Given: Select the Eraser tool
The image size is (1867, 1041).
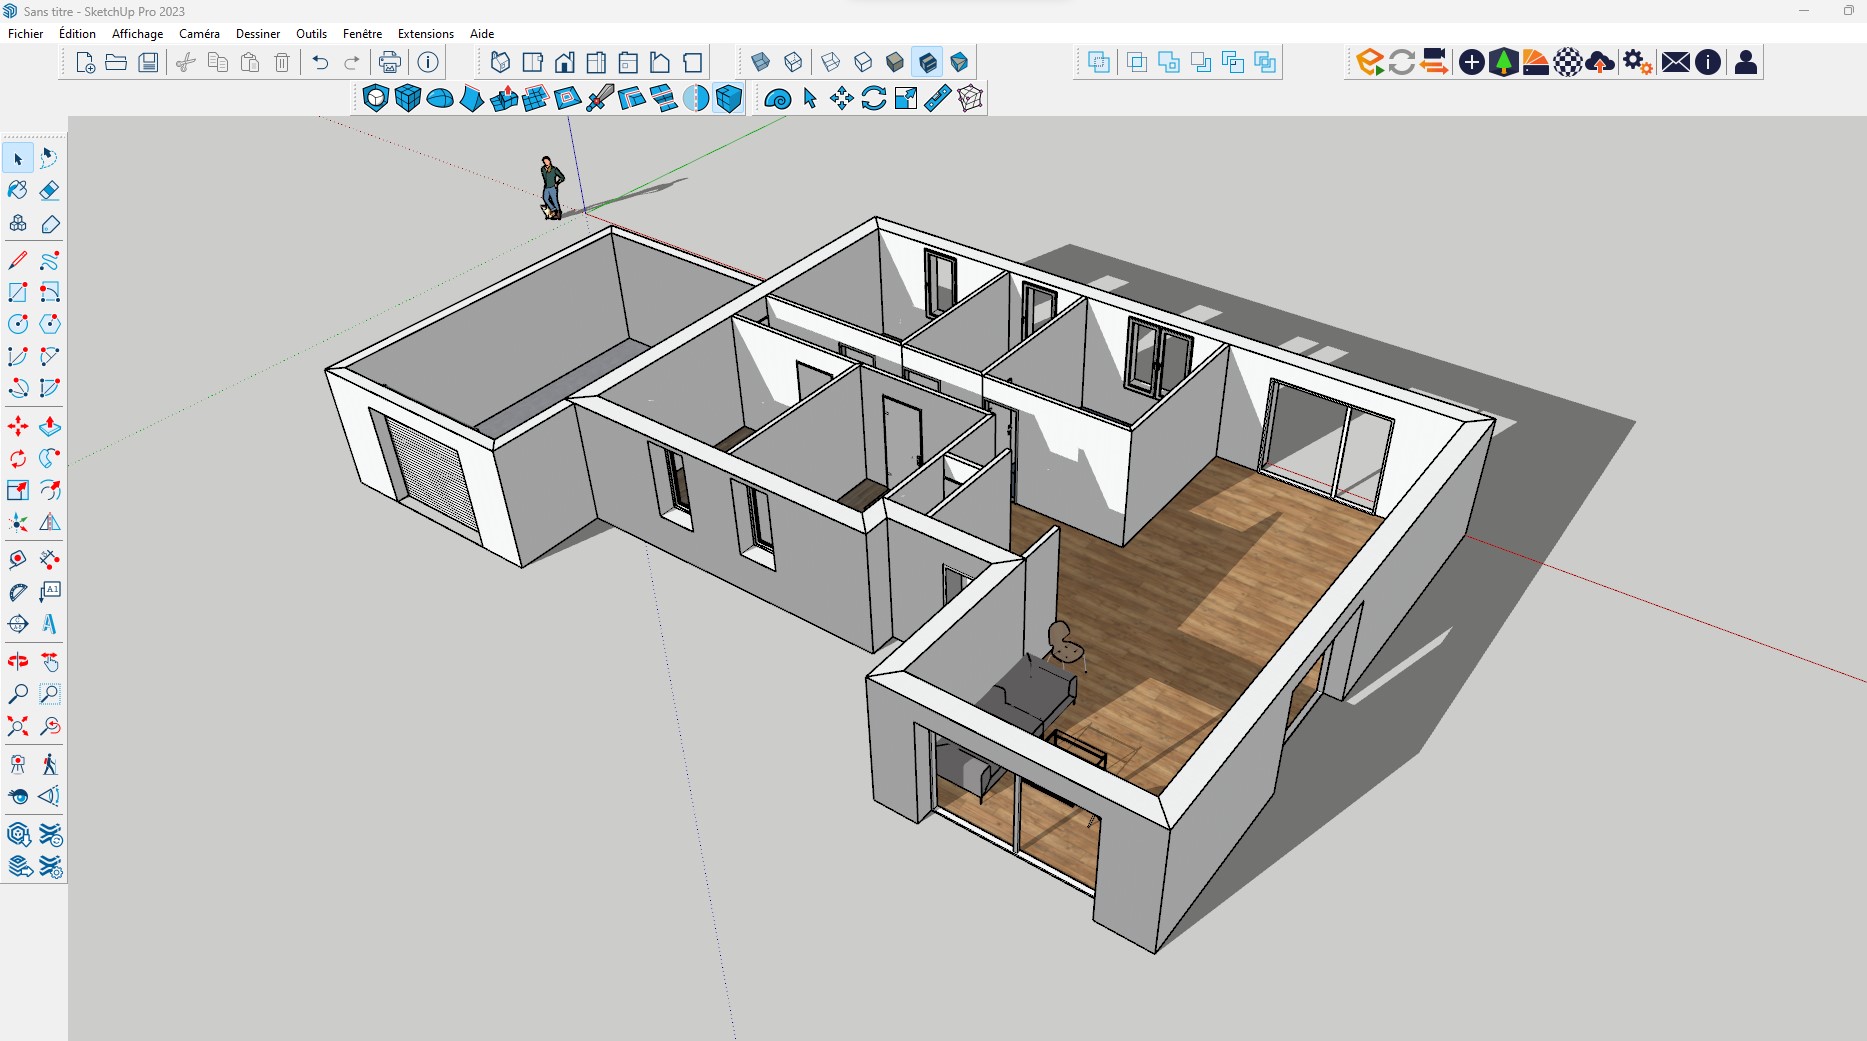Looking at the screenshot, I should tap(49, 190).
